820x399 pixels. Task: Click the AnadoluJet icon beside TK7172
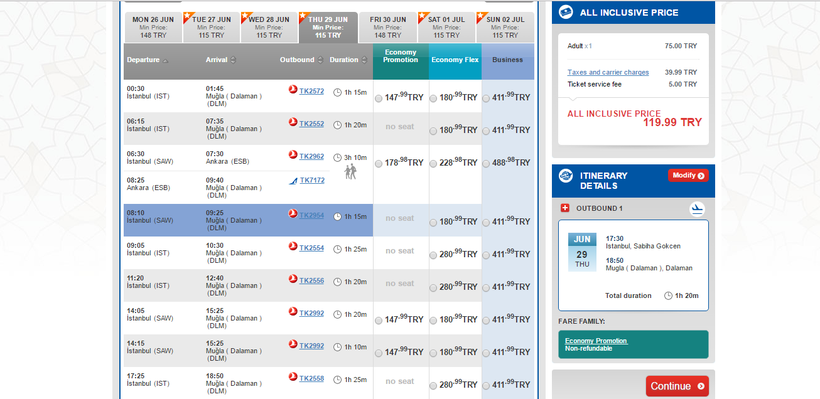point(293,181)
